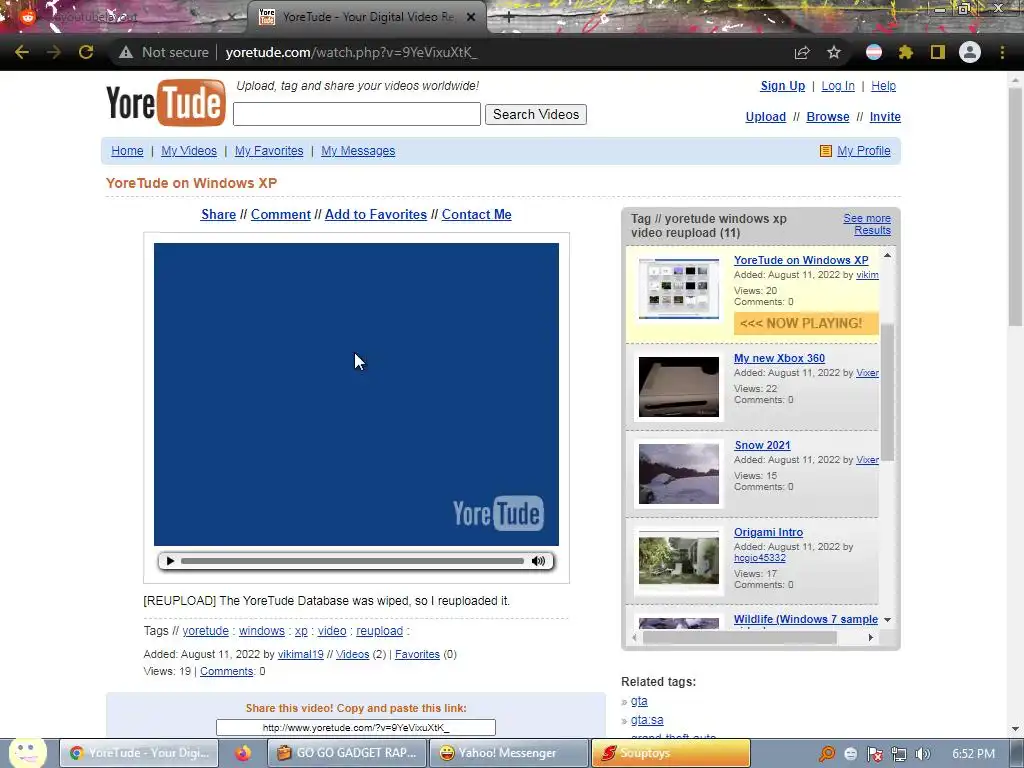Reload the page with the refresh icon
The image size is (1024, 768).
click(x=86, y=52)
